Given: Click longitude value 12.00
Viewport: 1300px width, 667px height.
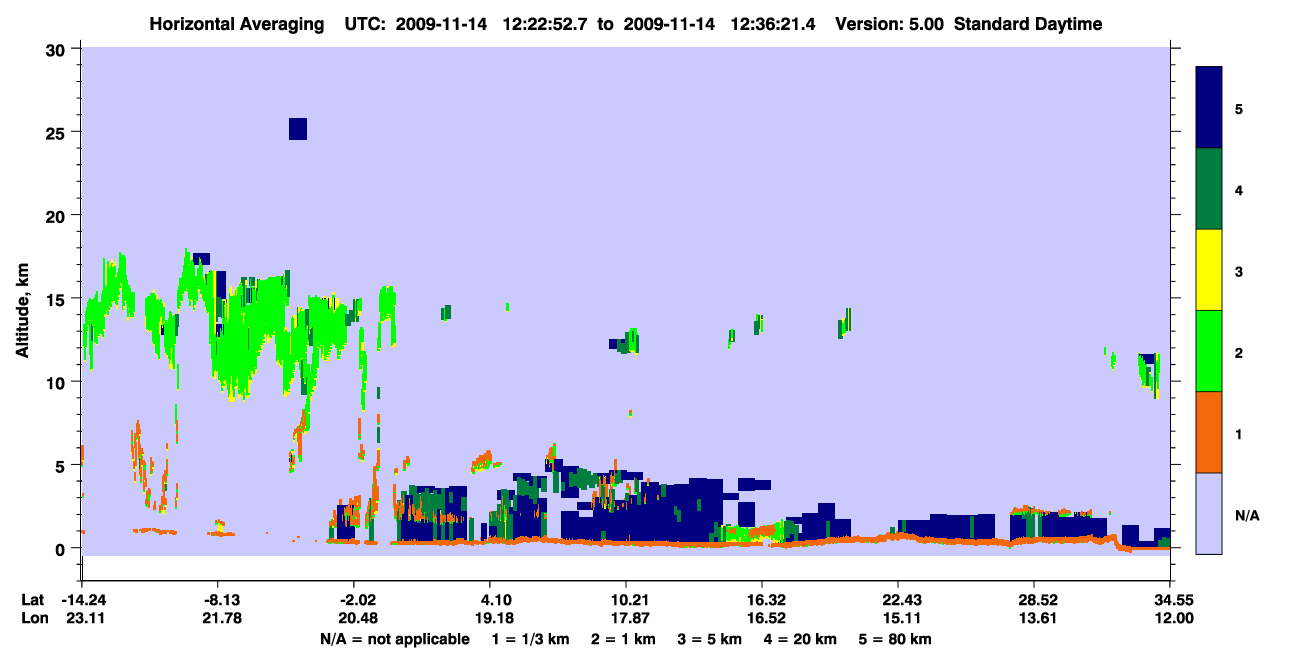Looking at the screenshot, I should 1174,619.
